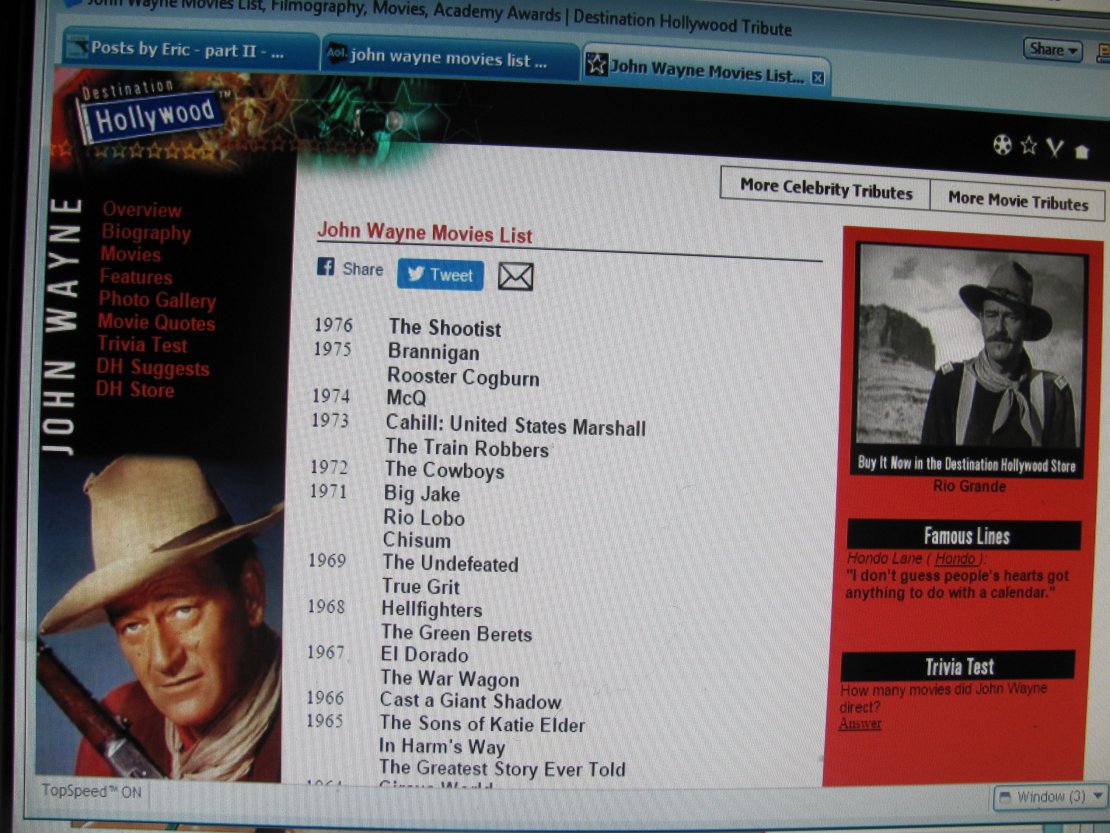Open the DH Store link

click(135, 389)
